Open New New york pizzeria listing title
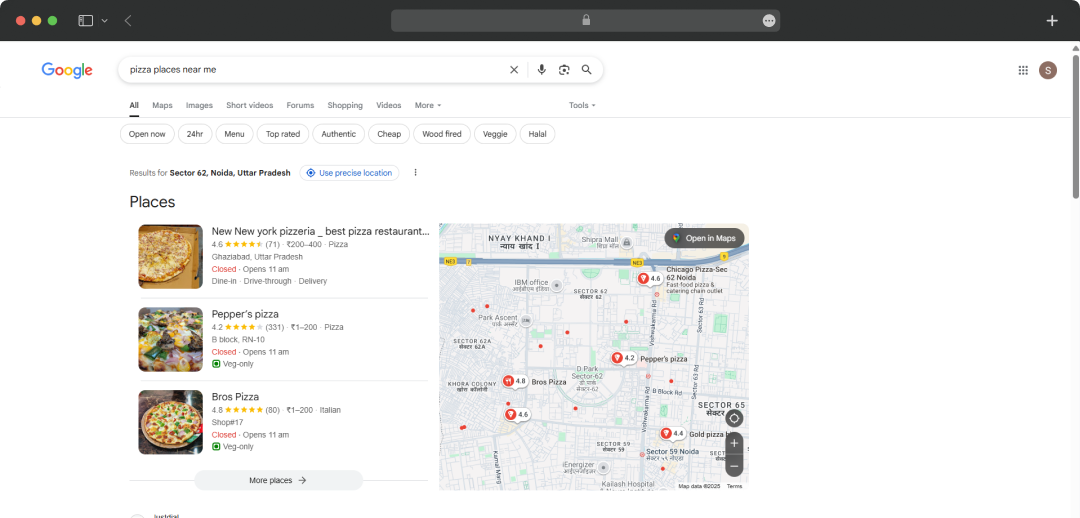The width and height of the screenshot is (1080, 518). pos(320,231)
